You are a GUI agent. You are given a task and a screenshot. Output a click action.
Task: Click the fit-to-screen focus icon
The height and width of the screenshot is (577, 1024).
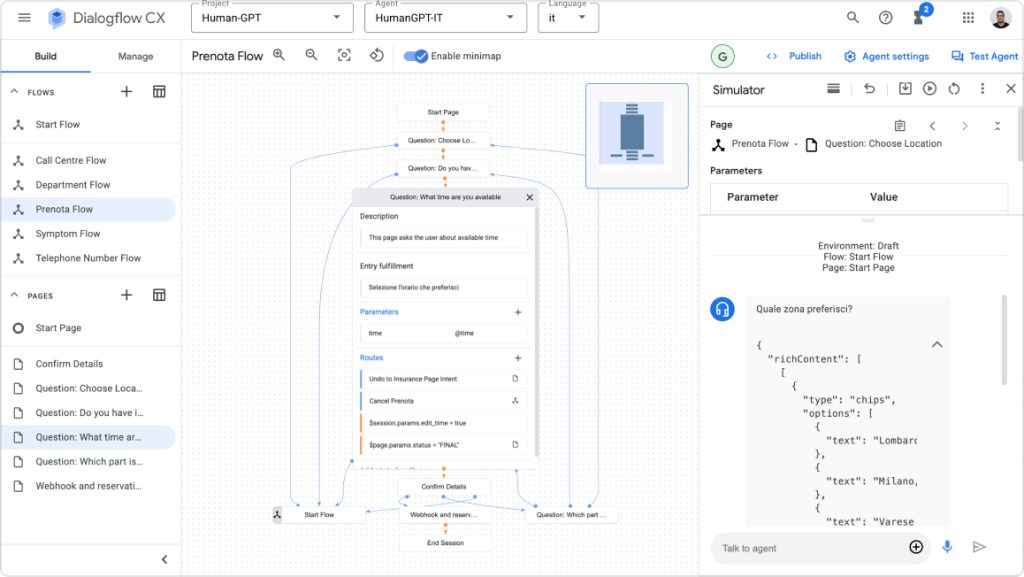coord(344,56)
